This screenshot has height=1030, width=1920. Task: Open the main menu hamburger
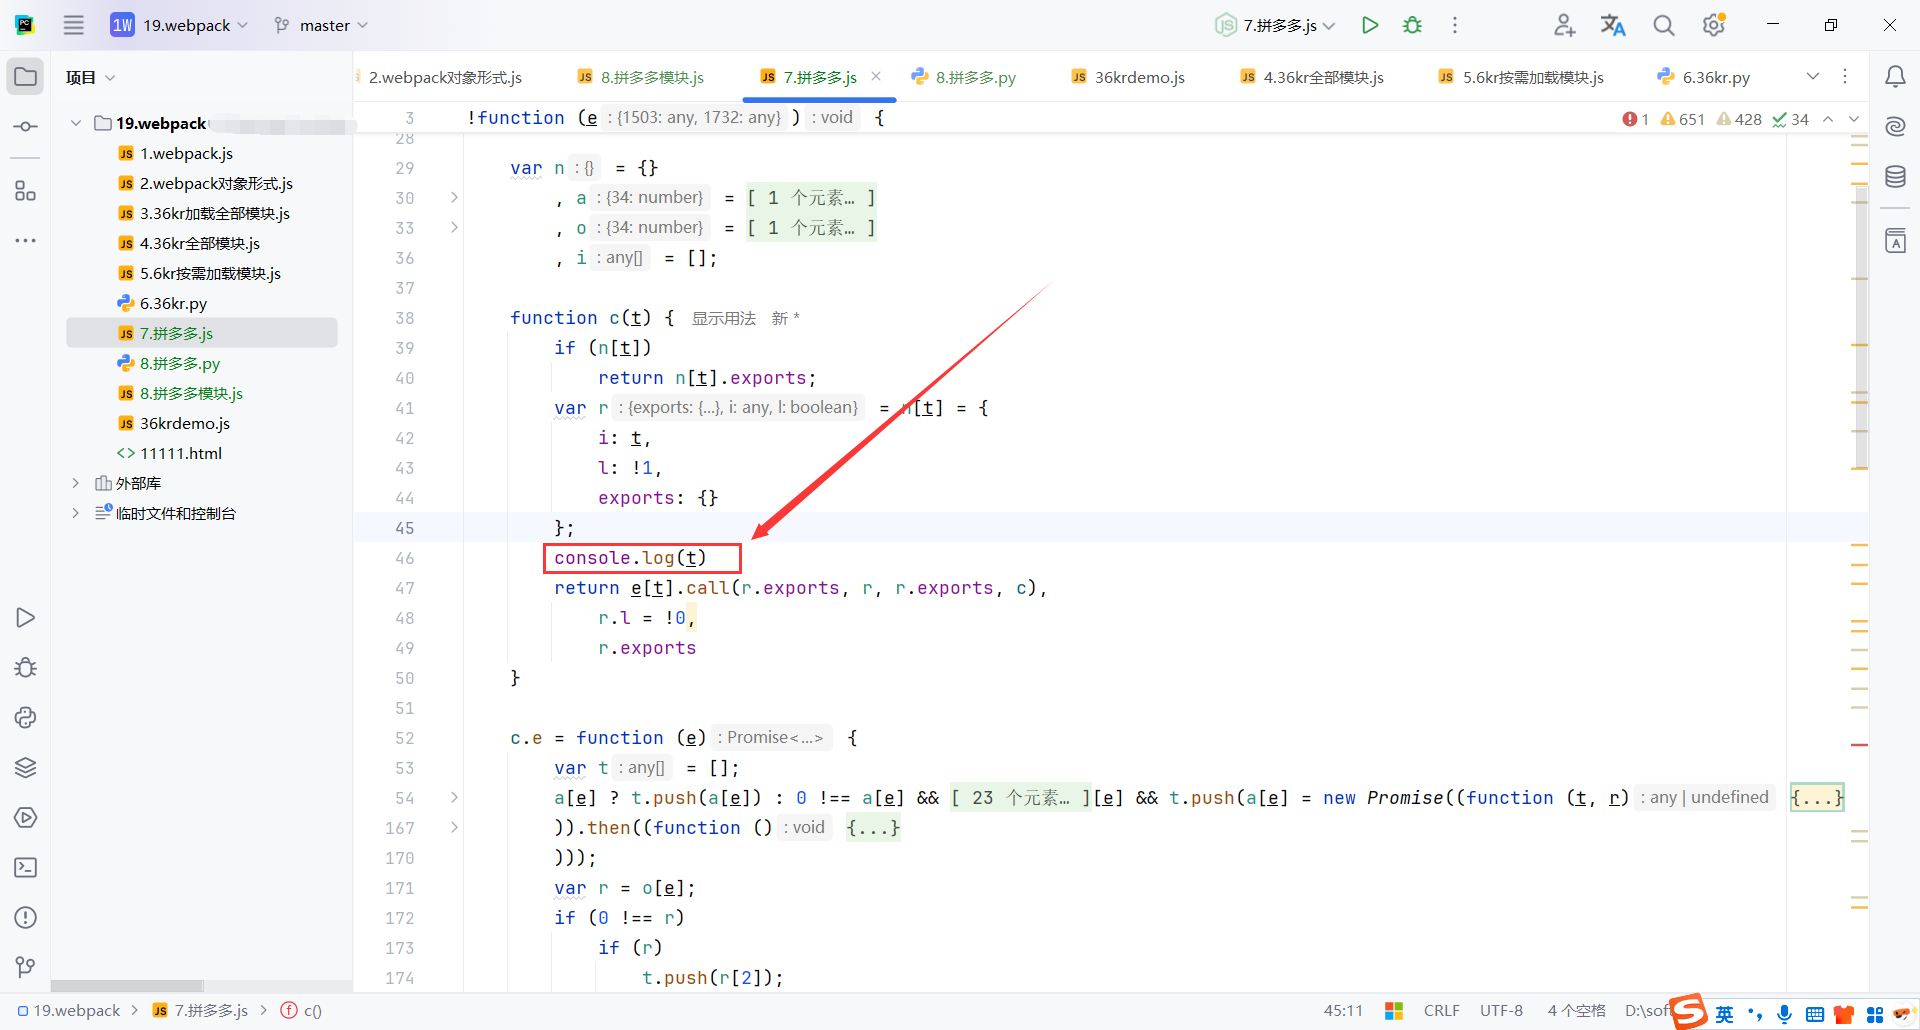tap(73, 25)
